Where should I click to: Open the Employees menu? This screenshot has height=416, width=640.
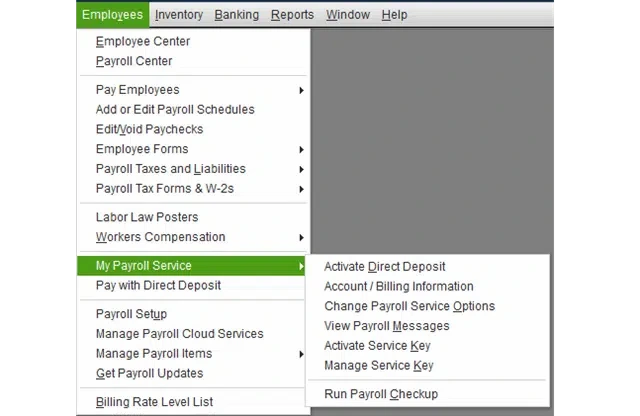coord(113,15)
